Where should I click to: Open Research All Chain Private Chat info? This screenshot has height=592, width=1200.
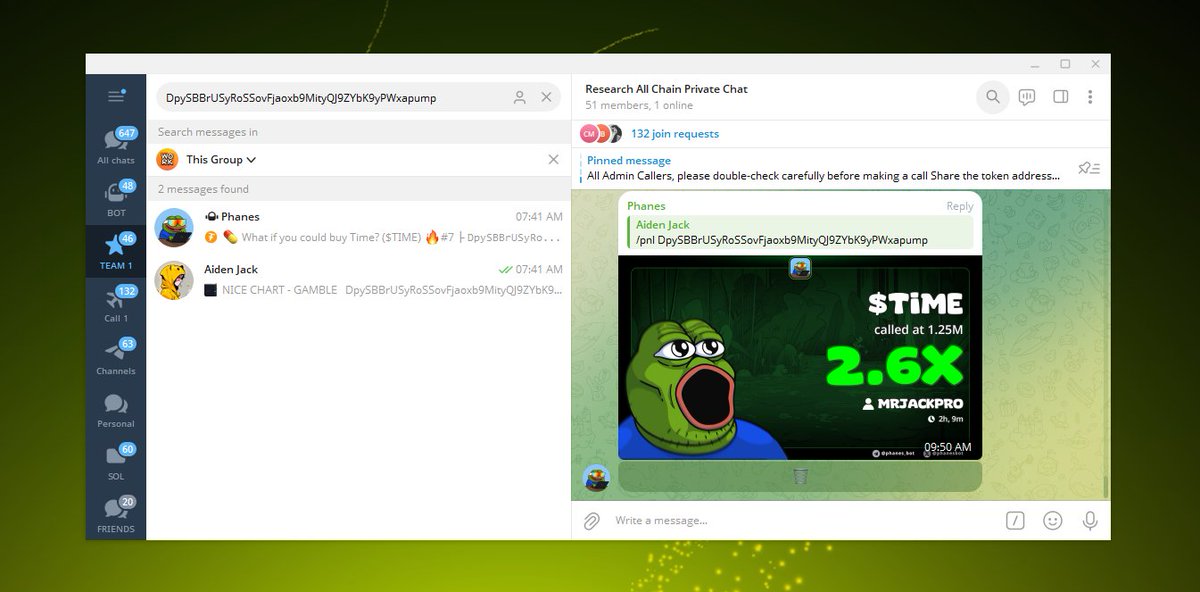coord(666,89)
